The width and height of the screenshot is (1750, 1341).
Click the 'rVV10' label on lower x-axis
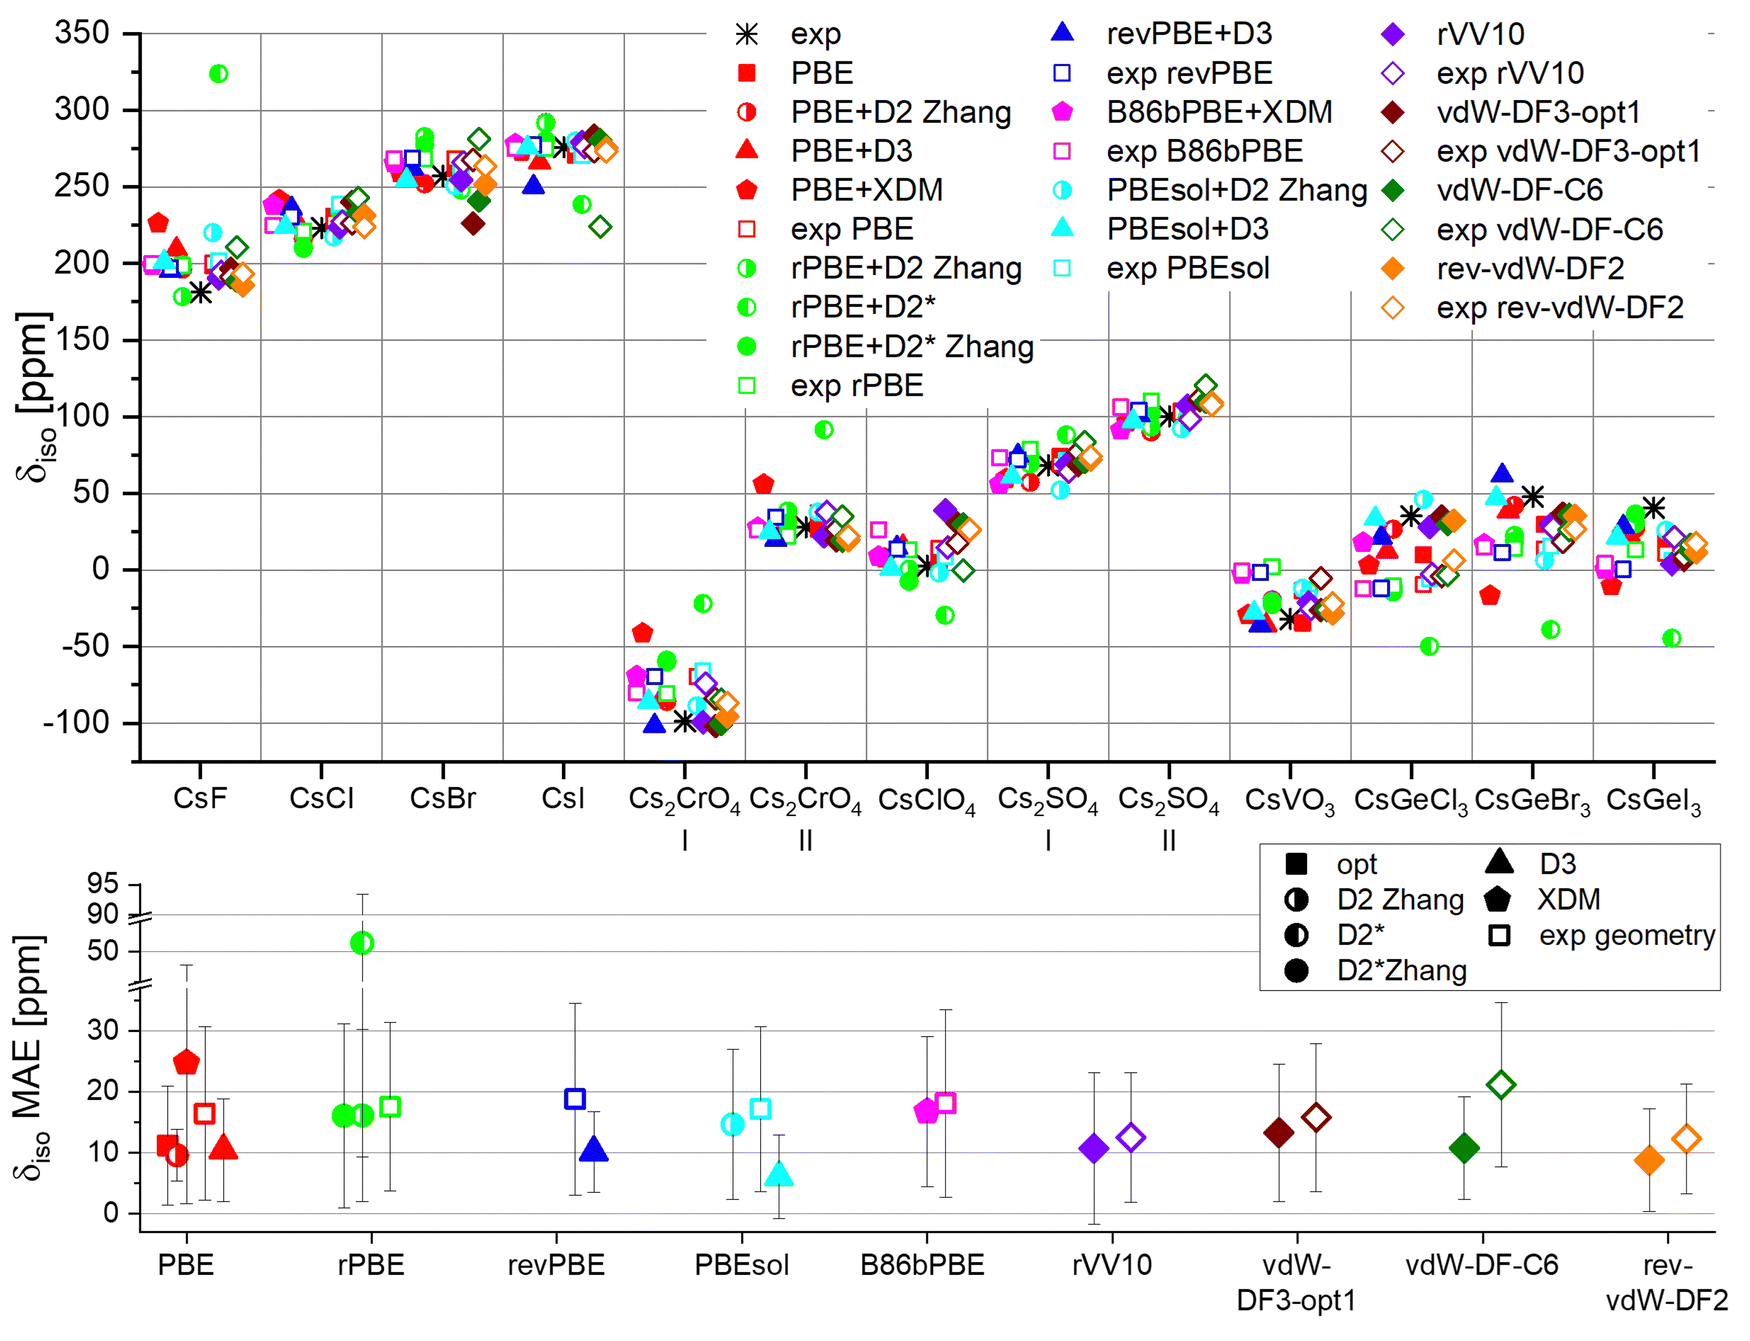click(1112, 1265)
